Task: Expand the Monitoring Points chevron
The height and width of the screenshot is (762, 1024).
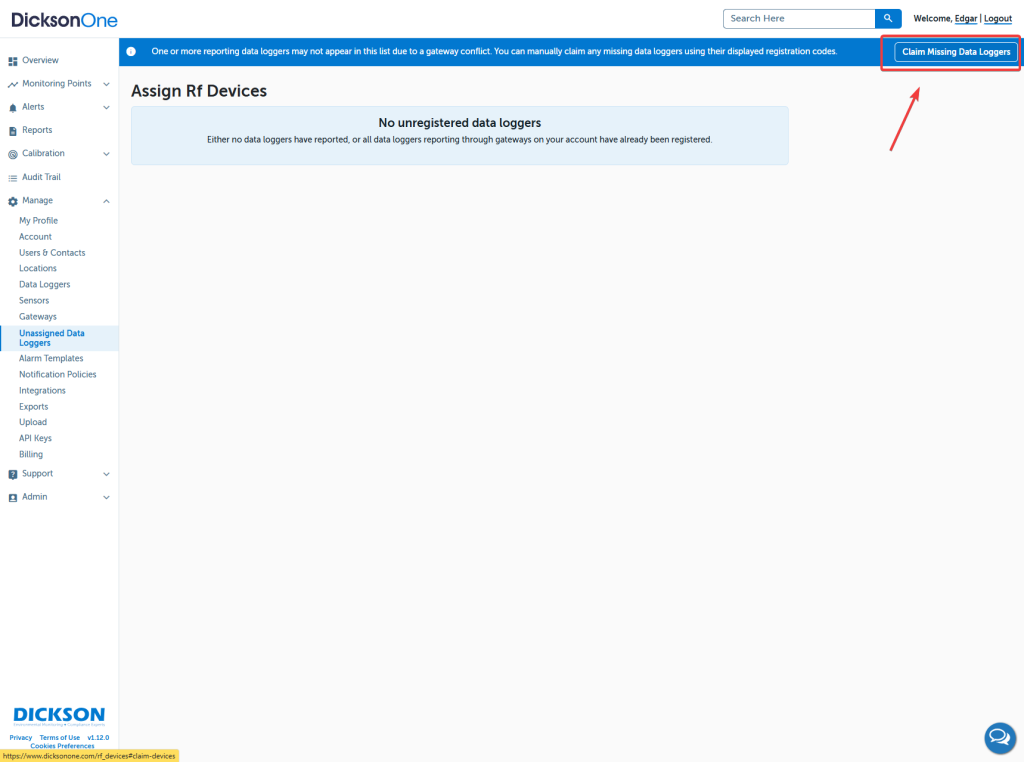Action: [106, 84]
